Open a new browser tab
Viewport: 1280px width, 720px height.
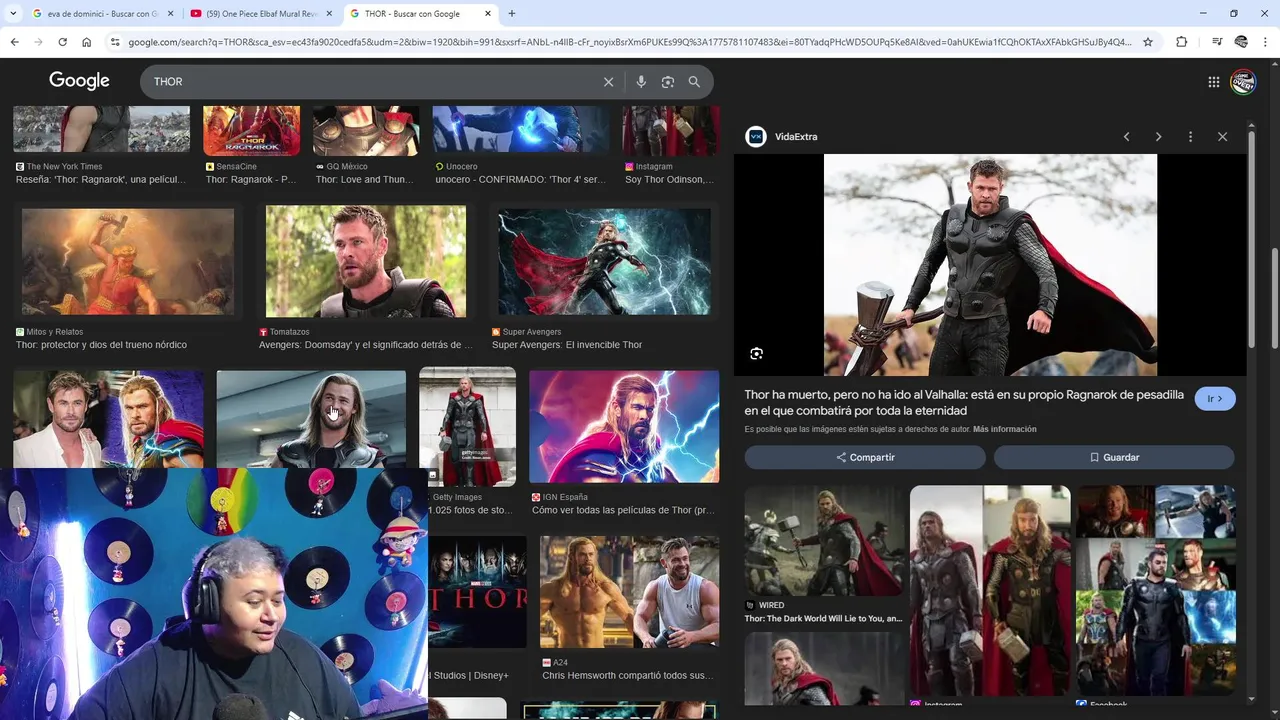pyautogui.click(x=512, y=14)
